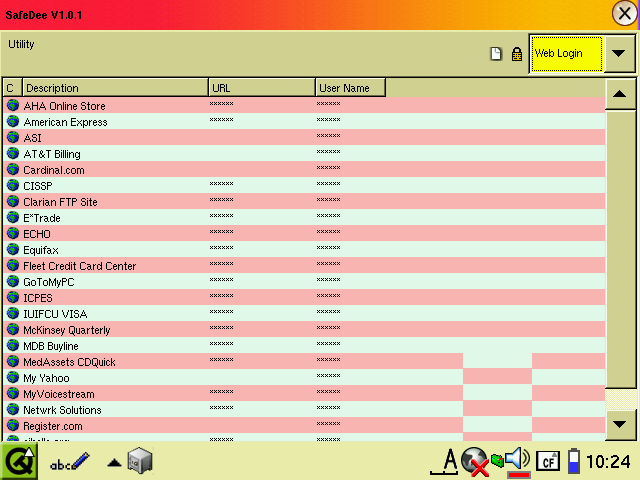640x480 pixels.
Task: Click the speaker volume icon
Action: [x=518, y=459]
